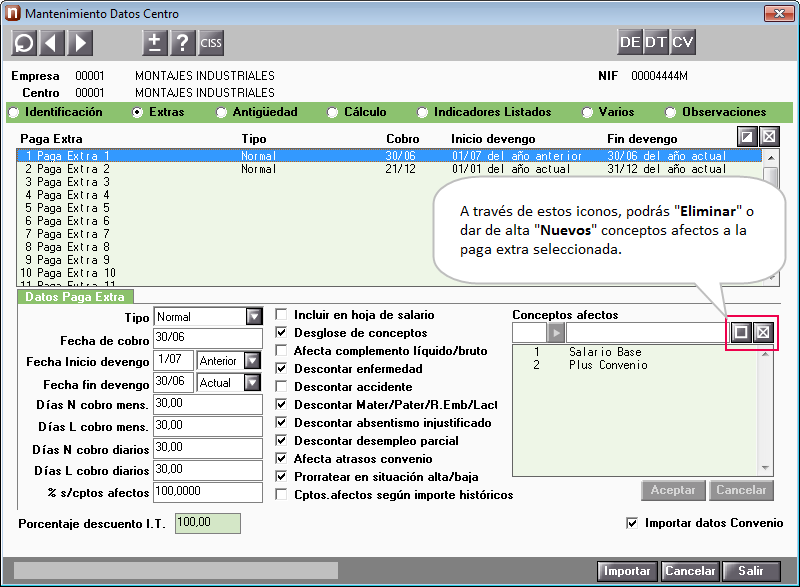
Task: Click edit icon above Paga Extra list
Action: pos(747,137)
